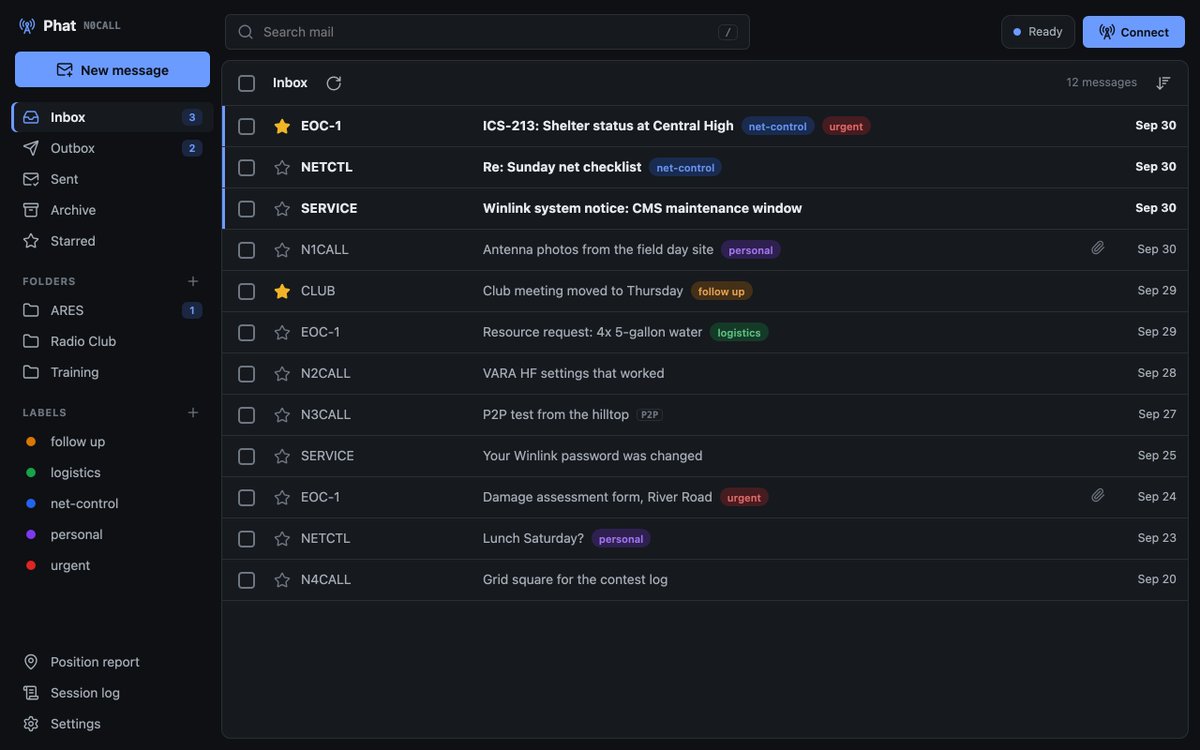Open the sort order icon
1200x750 pixels.
(1163, 83)
